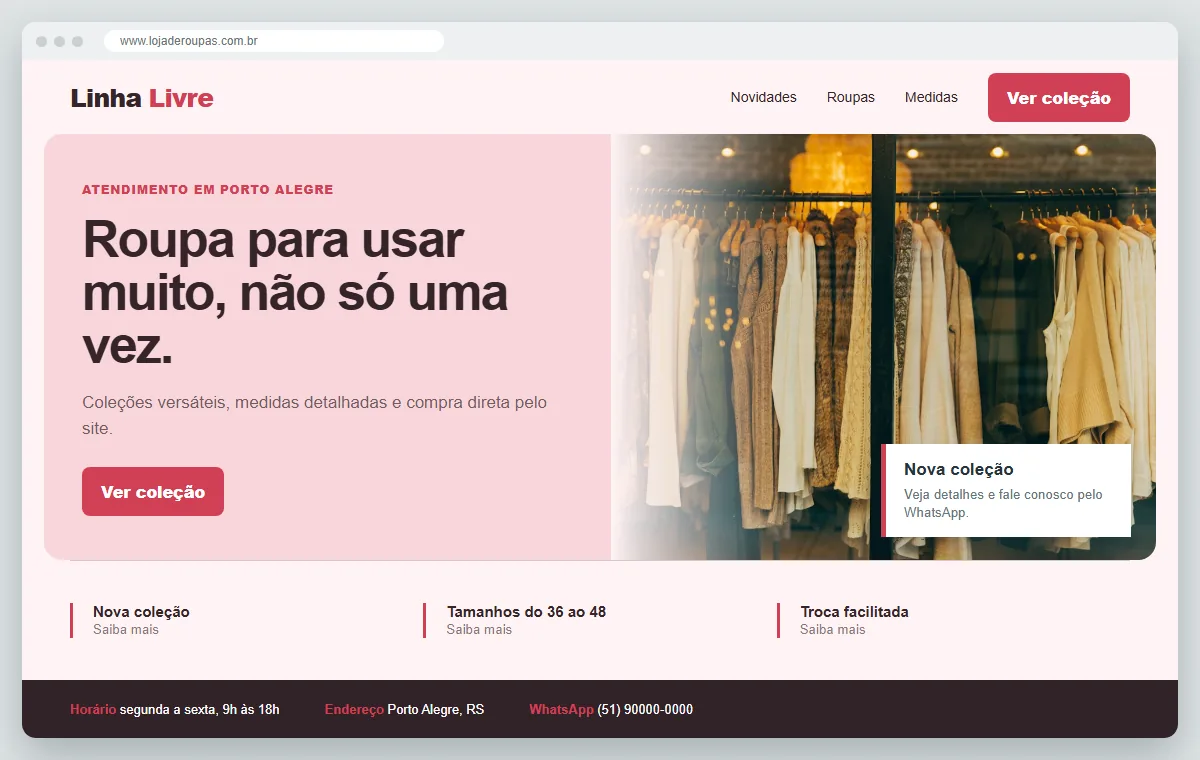Select Saiba mais under Troca facilitada
The width and height of the screenshot is (1200, 760).
tap(833, 630)
